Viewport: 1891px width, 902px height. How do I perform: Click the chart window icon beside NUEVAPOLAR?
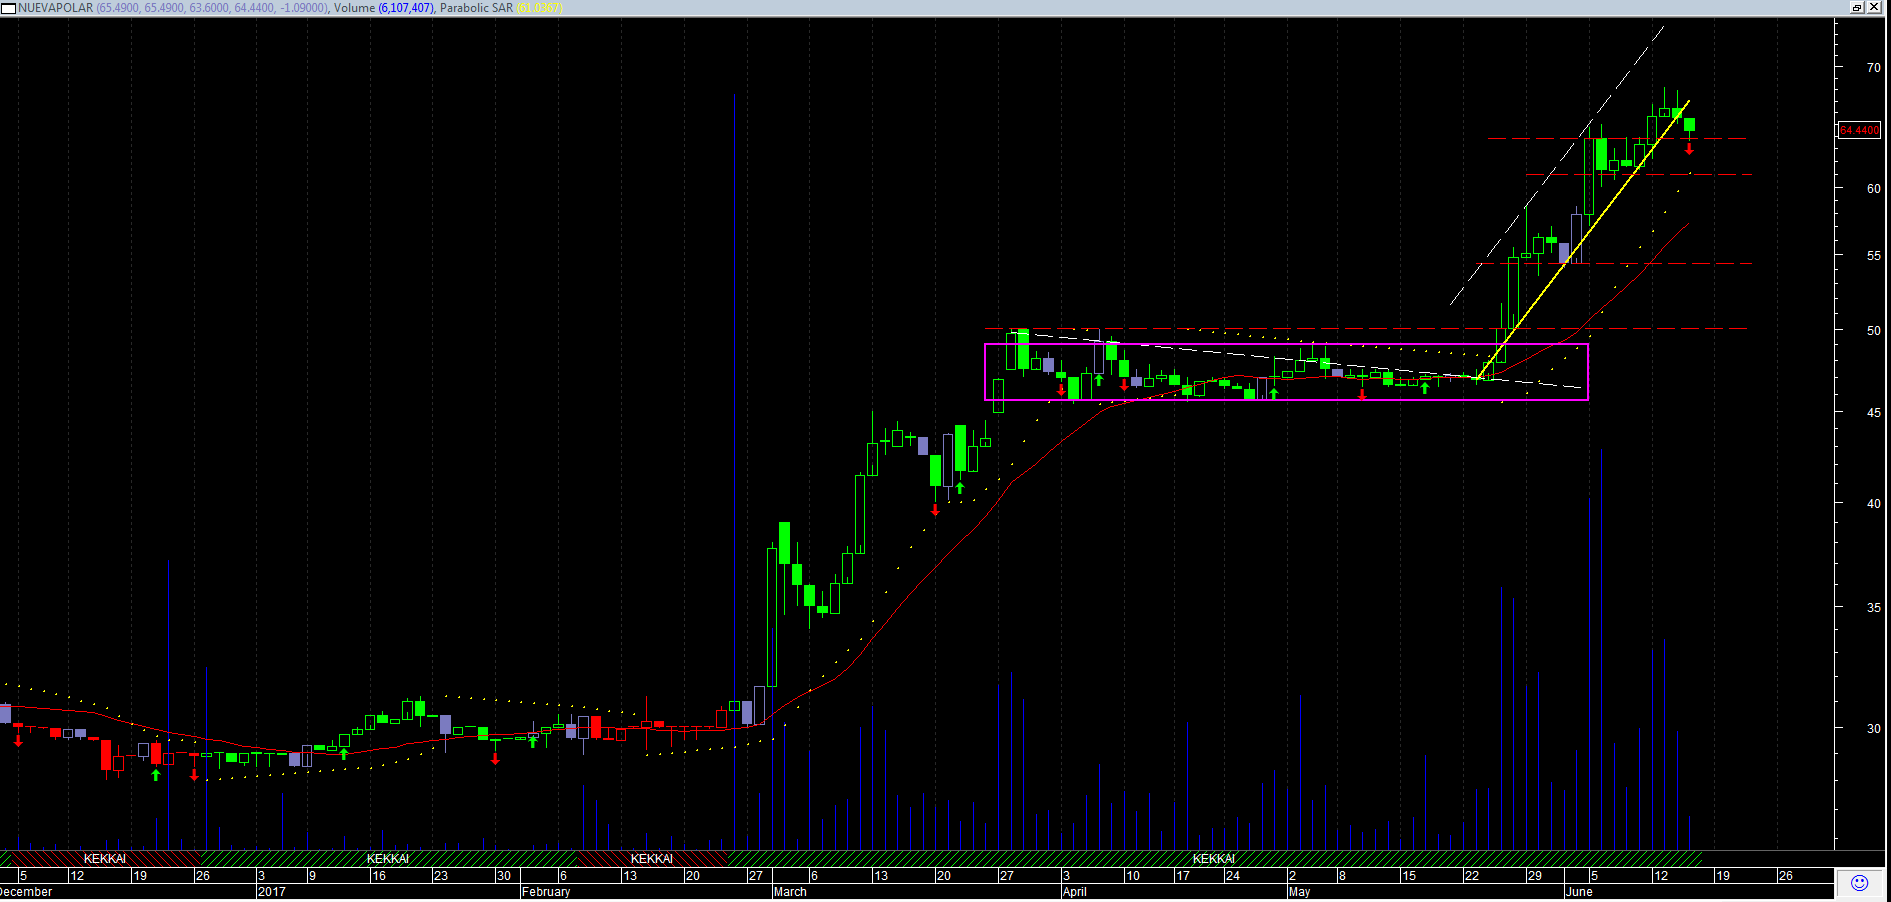tap(9, 8)
